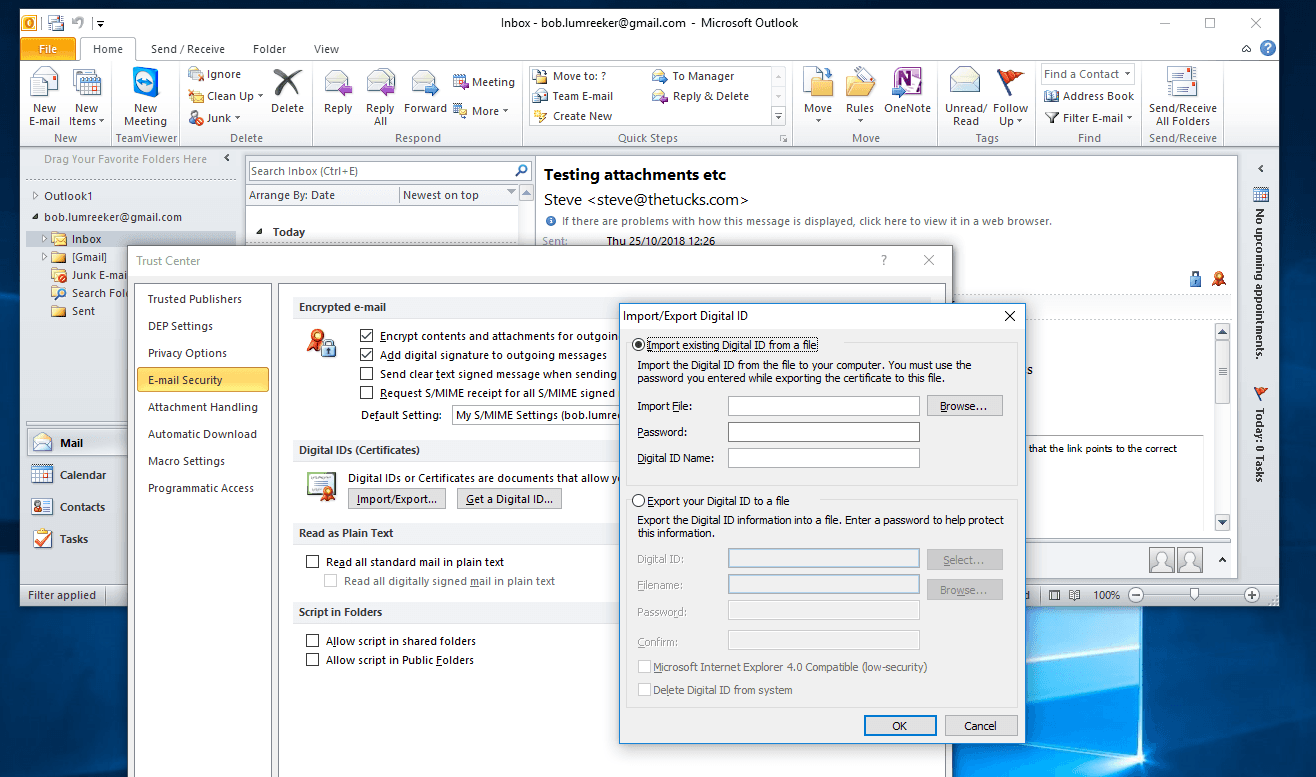Click the Create New quick step

pos(572,116)
